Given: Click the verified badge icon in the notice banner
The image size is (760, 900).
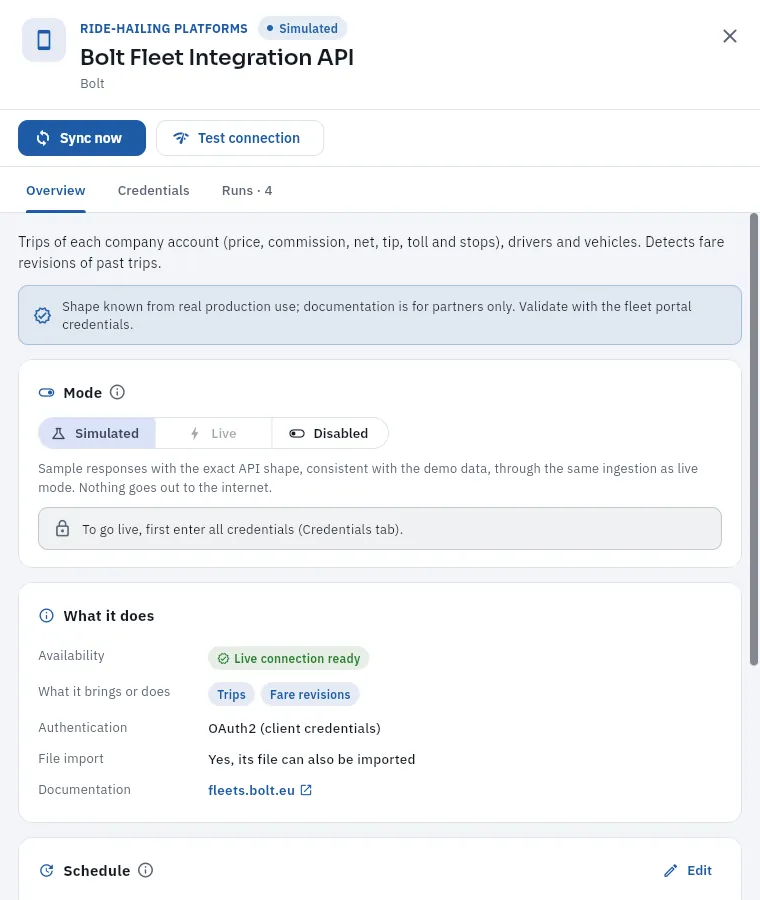Looking at the screenshot, I should [x=42, y=315].
